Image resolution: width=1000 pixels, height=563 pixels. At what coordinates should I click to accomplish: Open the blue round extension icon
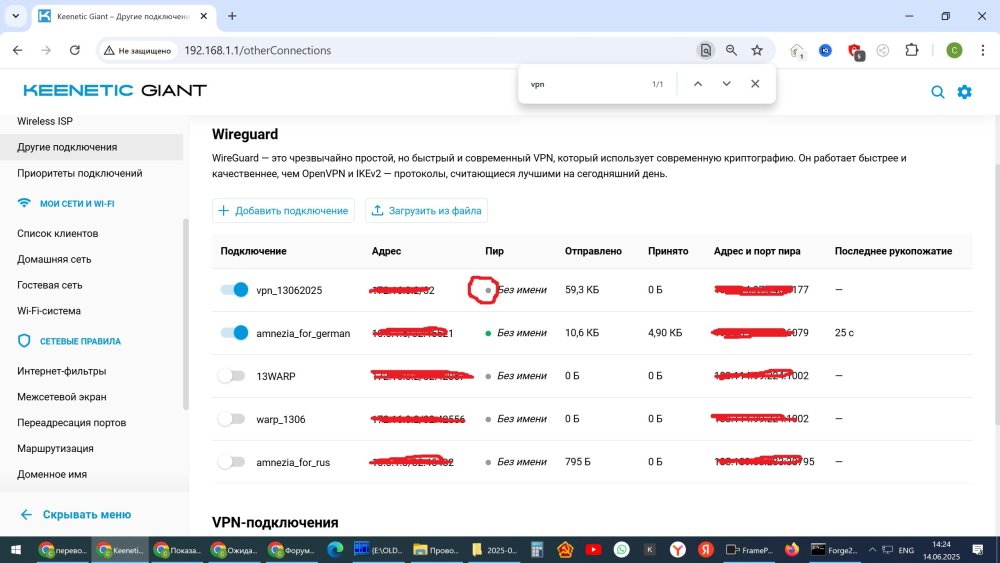pyautogui.click(x=825, y=50)
